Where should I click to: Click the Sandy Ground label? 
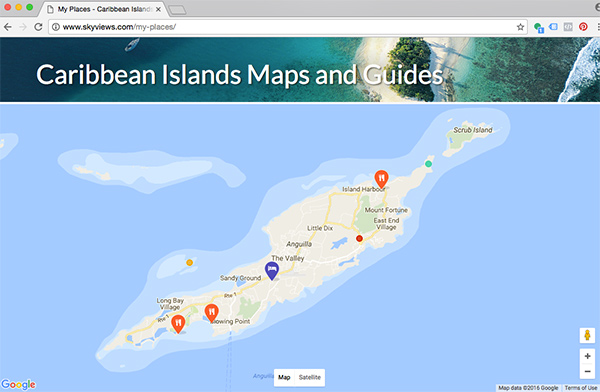coord(240,278)
